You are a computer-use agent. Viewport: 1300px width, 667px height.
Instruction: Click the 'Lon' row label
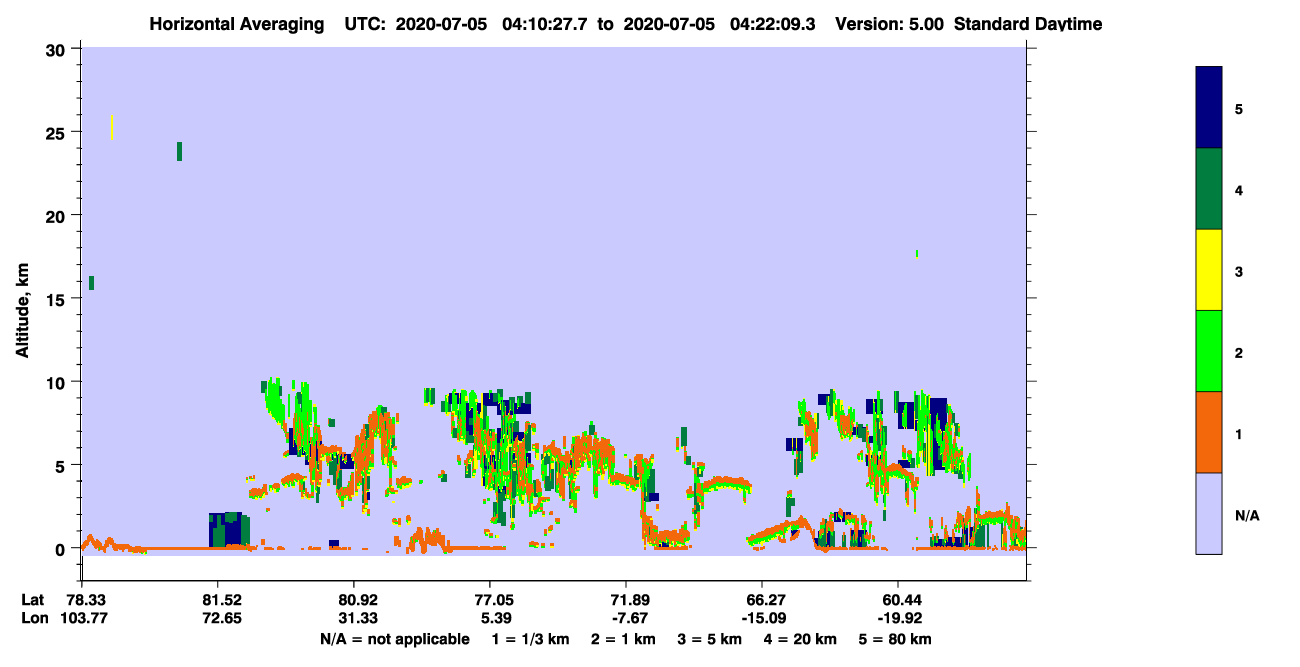pyautogui.click(x=34, y=618)
